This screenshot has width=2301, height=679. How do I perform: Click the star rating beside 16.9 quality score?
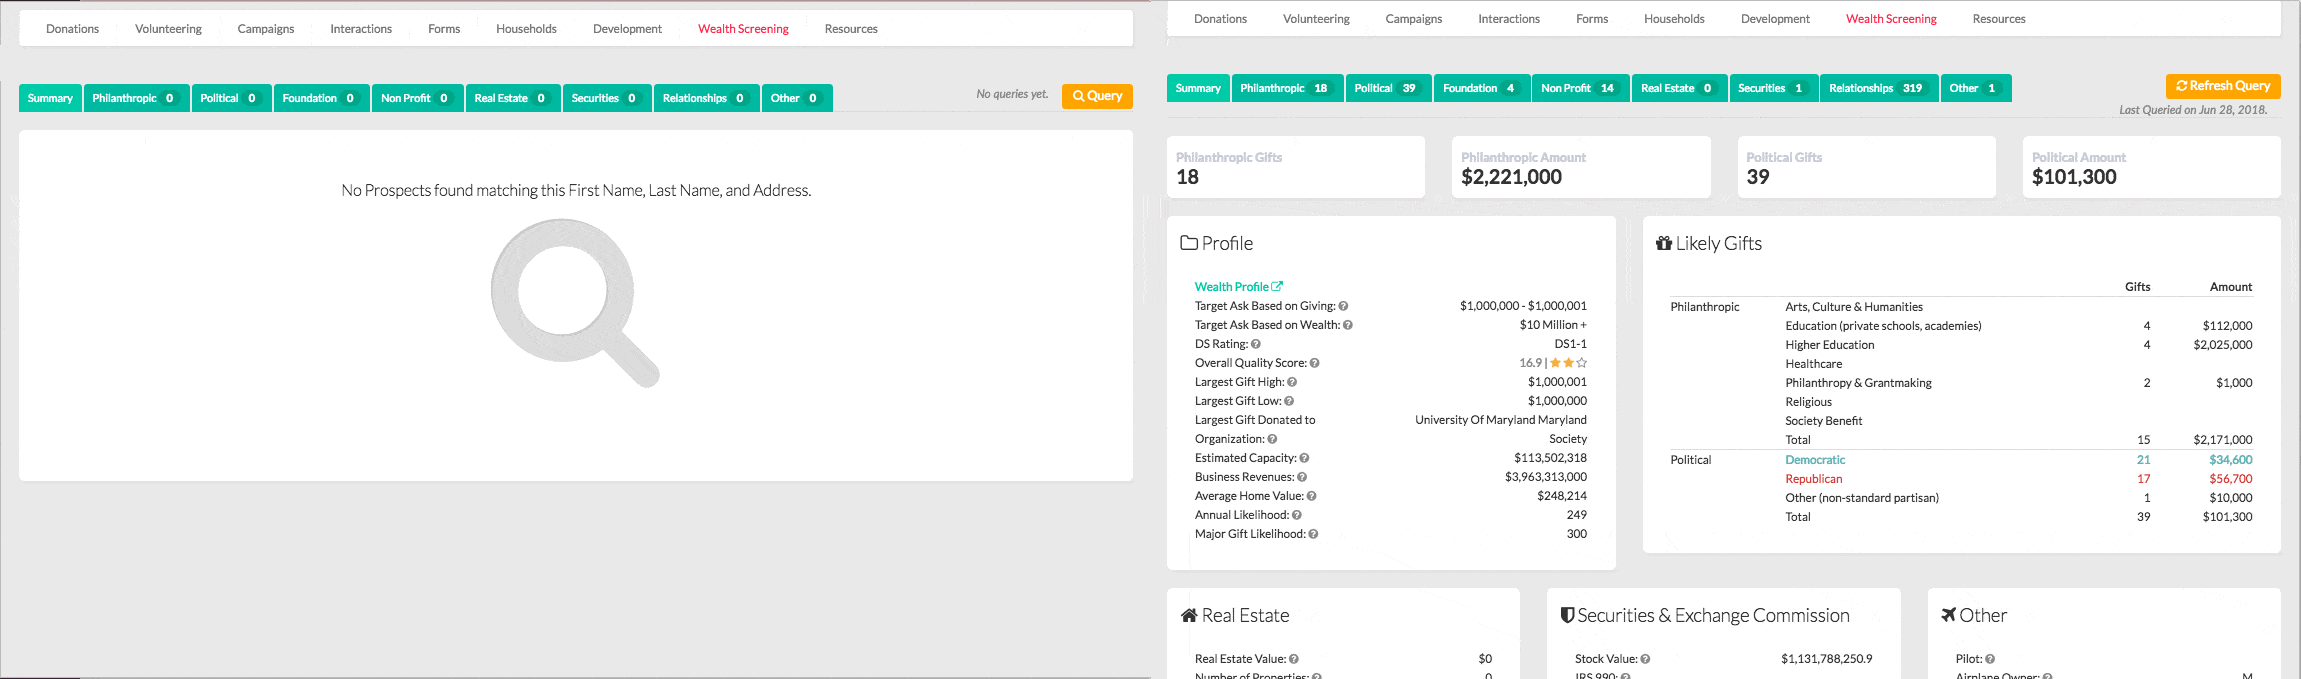1568,363
